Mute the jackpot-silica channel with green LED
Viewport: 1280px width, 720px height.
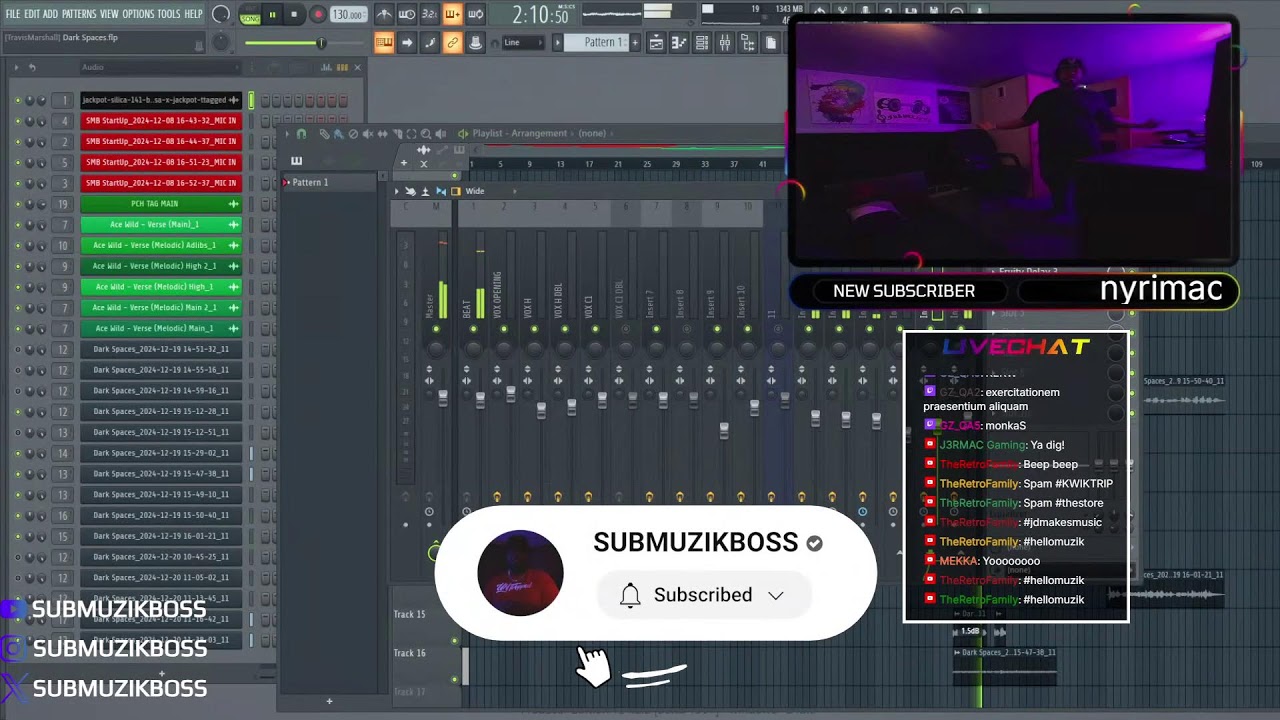(17, 100)
